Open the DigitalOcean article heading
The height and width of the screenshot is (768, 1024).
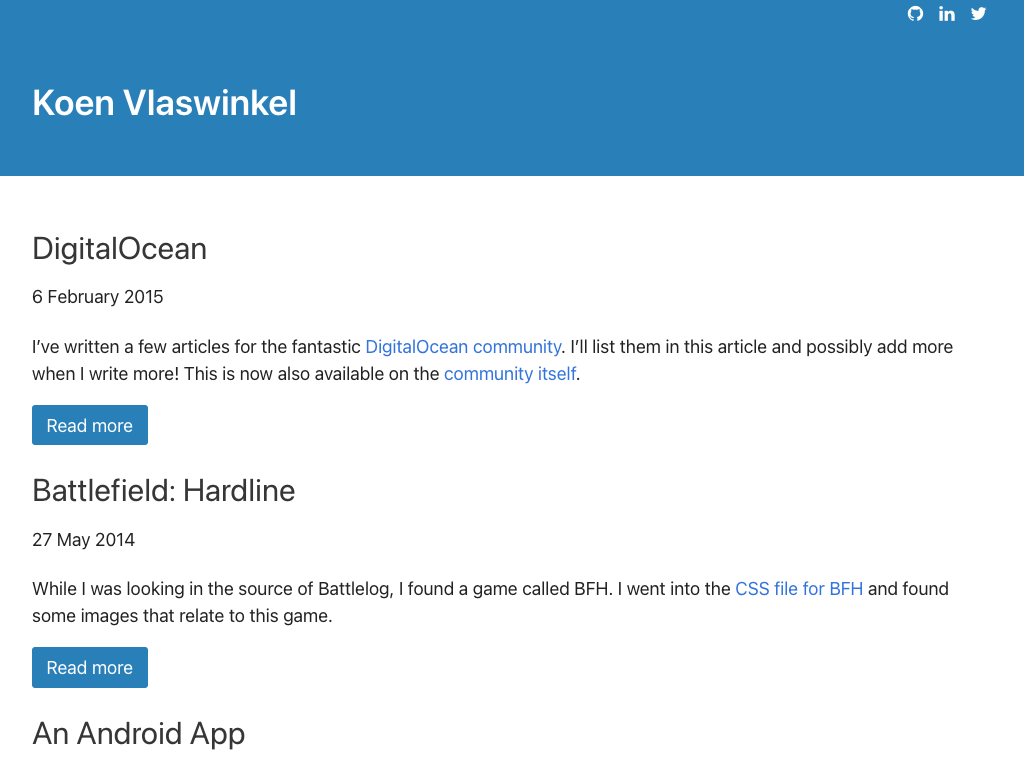[x=119, y=248]
